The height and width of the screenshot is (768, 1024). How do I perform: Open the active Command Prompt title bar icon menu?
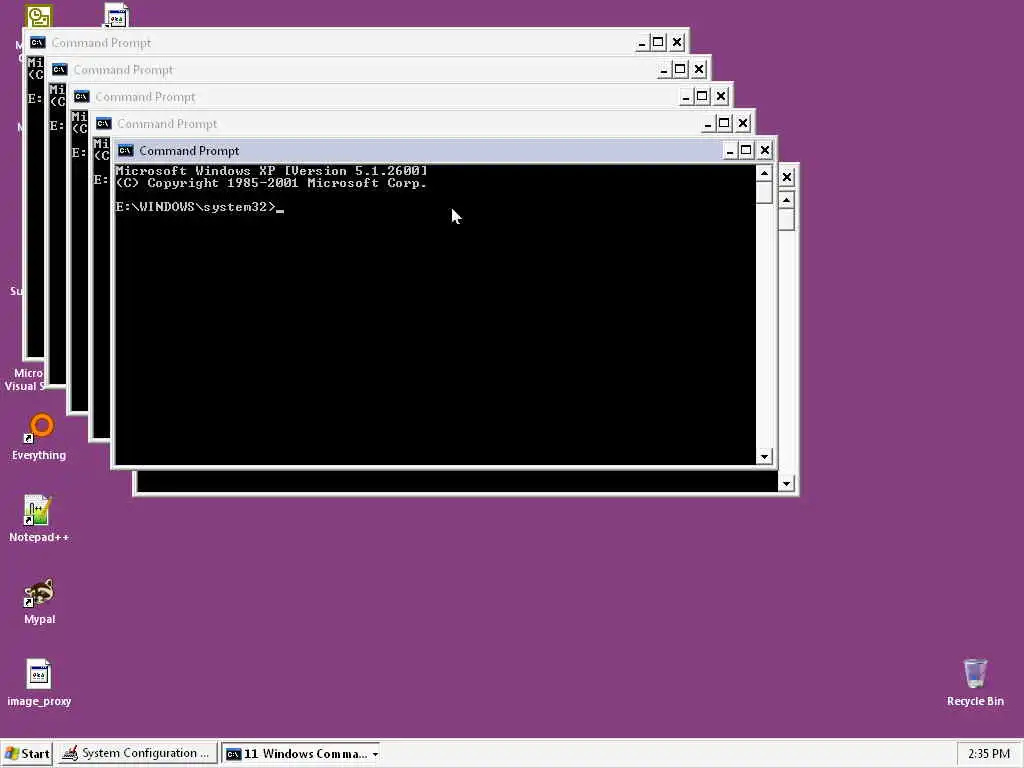coord(125,151)
